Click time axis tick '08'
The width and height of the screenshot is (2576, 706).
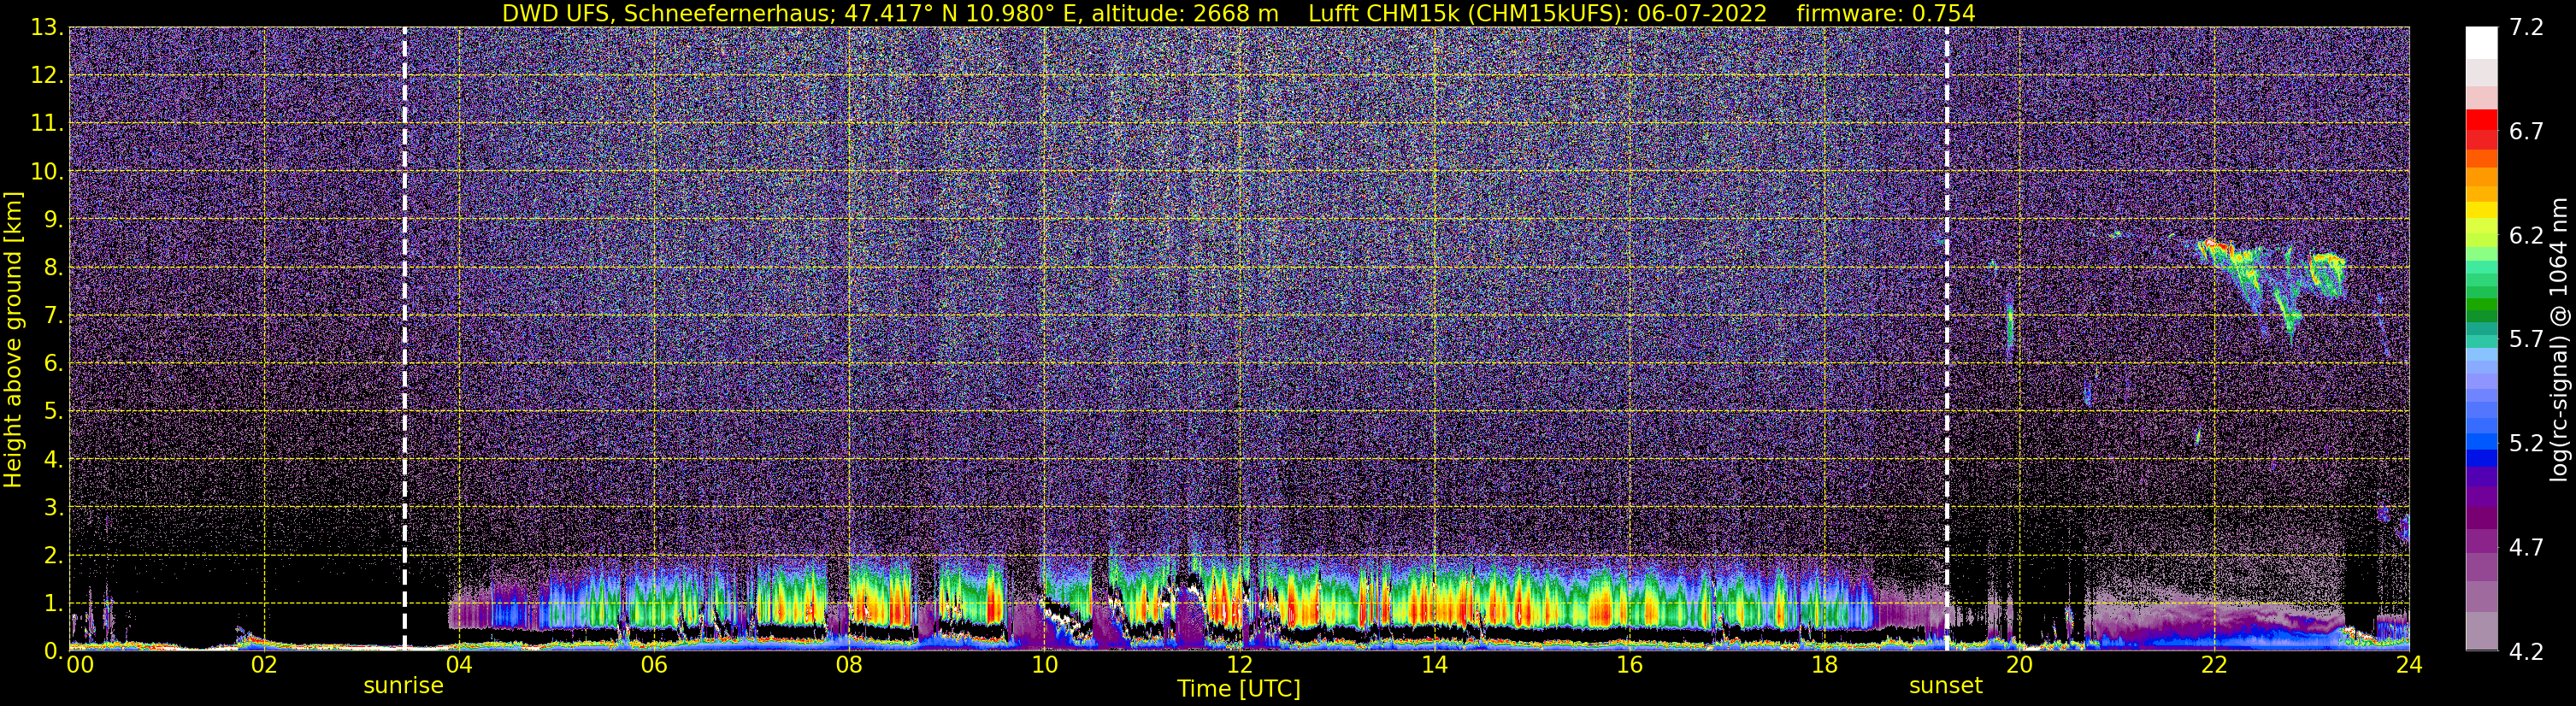click(848, 665)
